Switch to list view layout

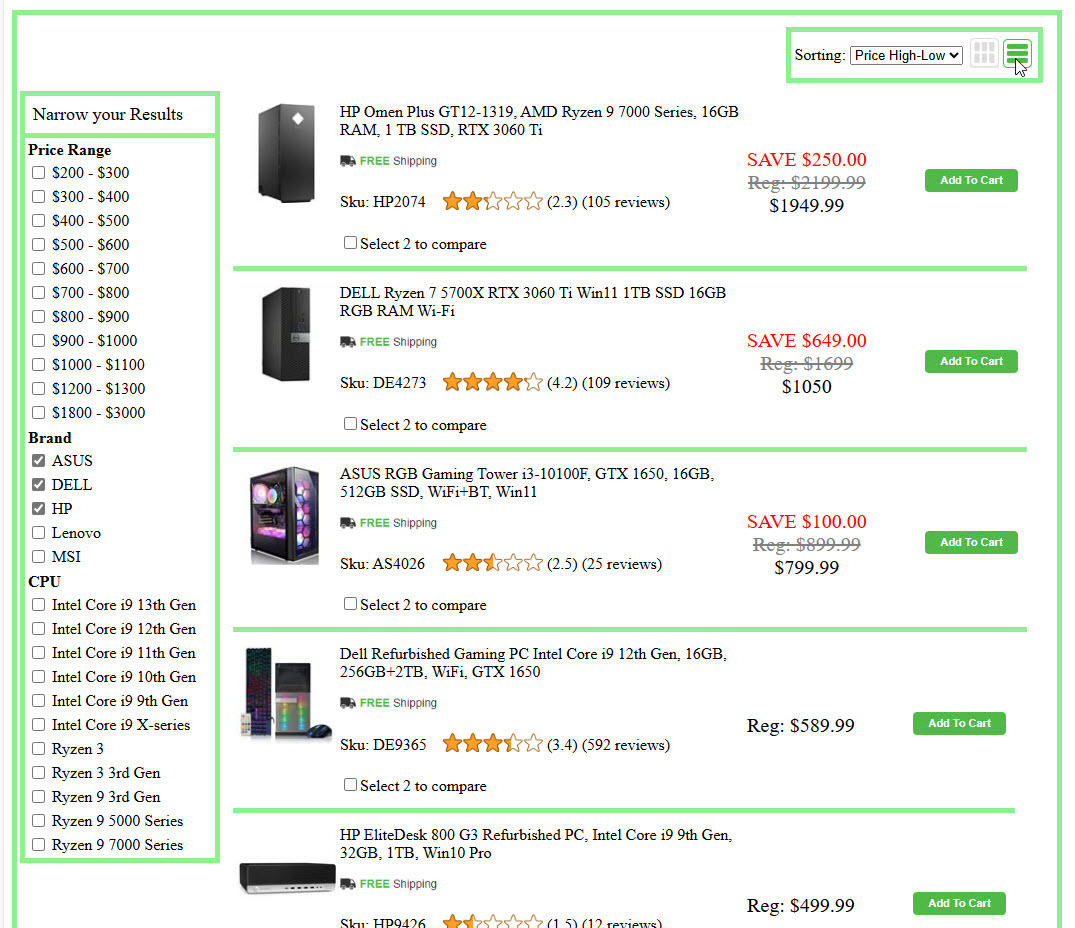1017,54
